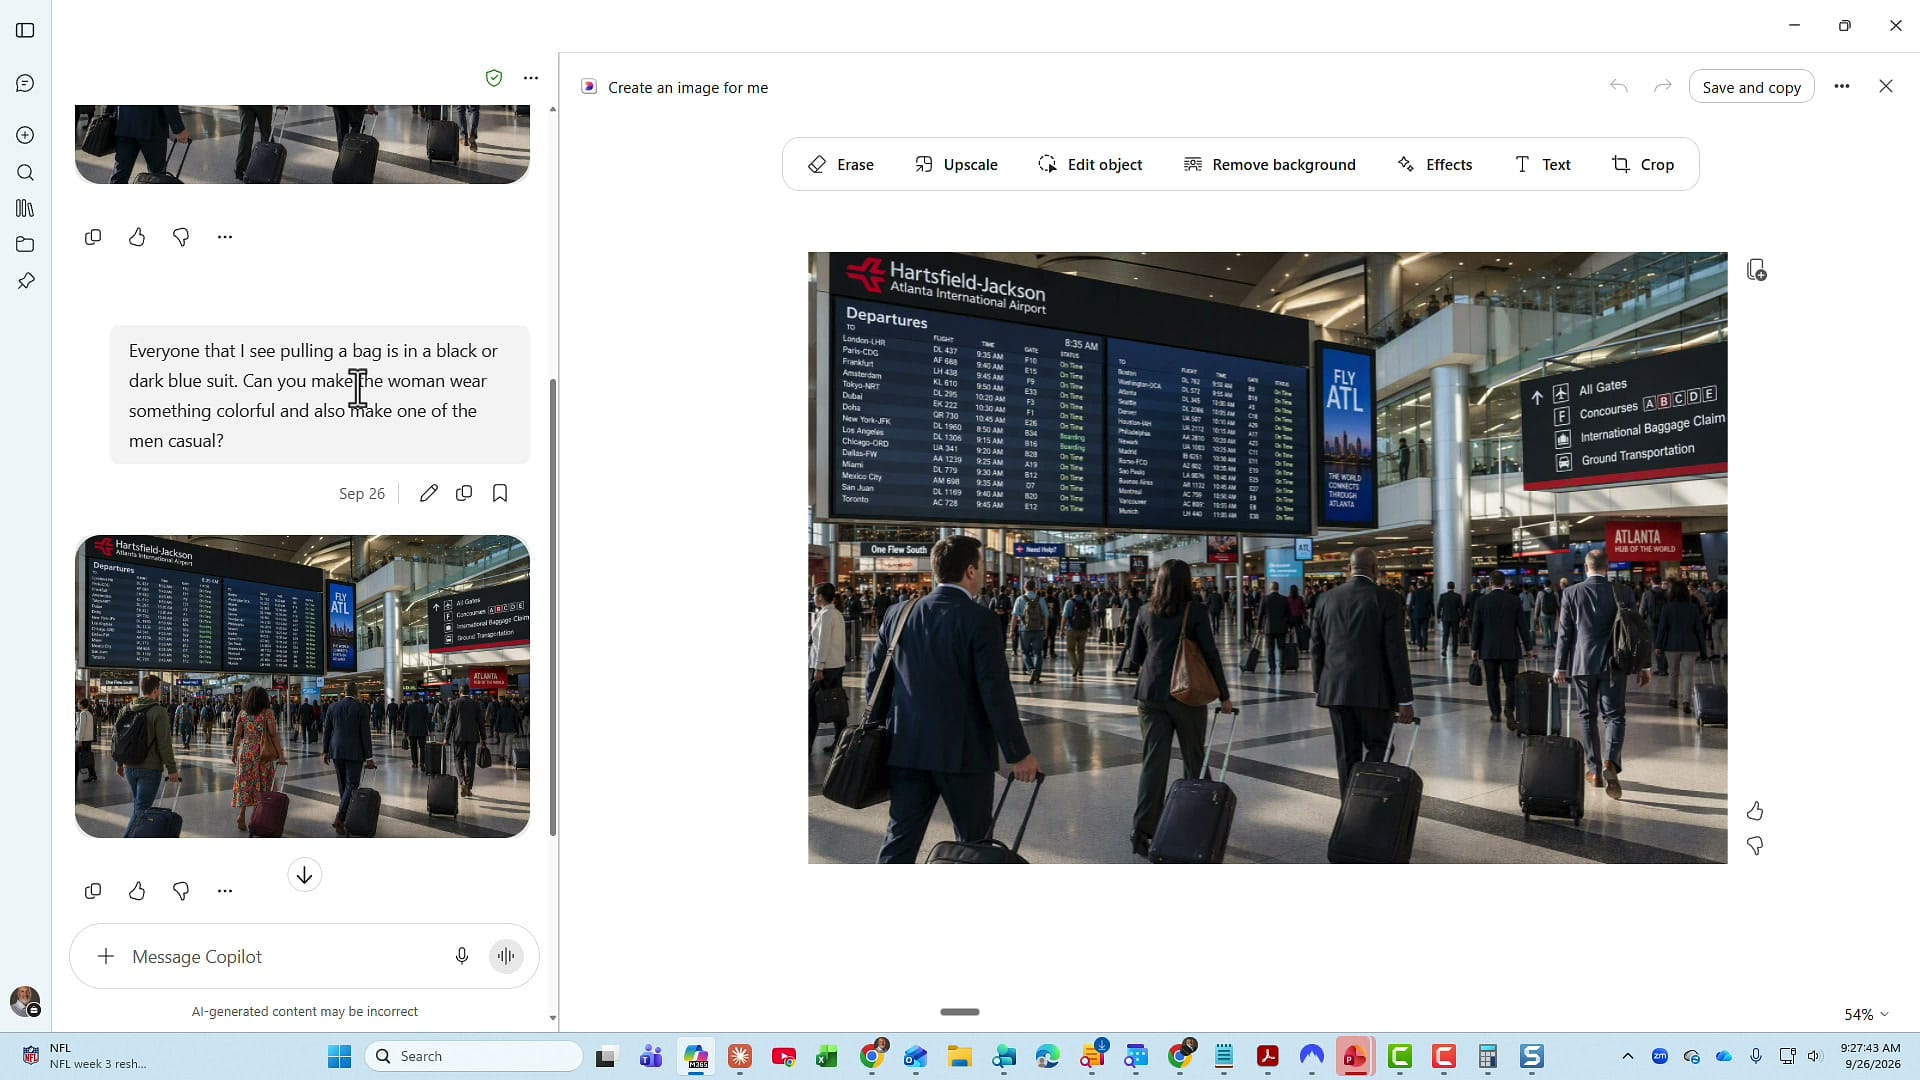The width and height of the screenshot is (1920, 1080).
Task: Choose the Edit object tool
Action: (1090, 164)
